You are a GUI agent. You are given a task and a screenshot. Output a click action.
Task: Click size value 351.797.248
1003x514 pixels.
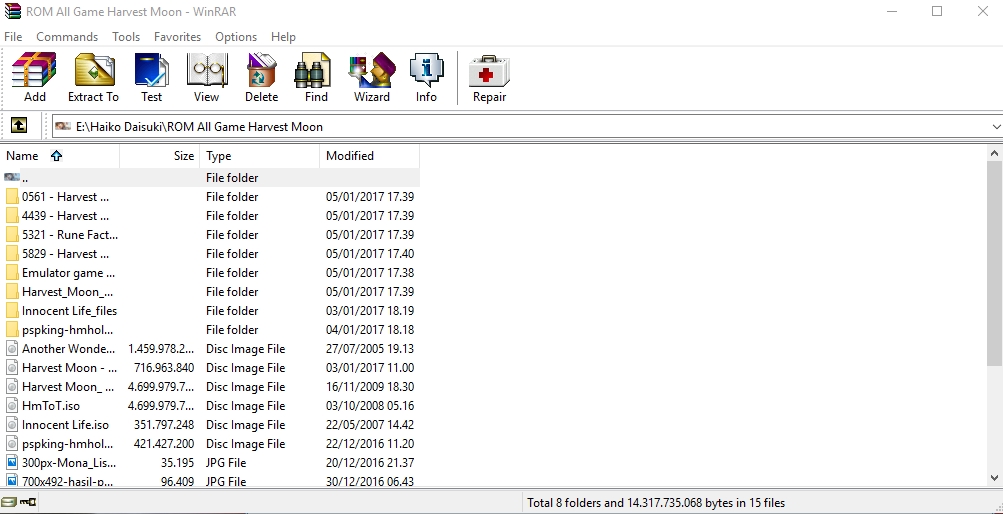pyautogui.click(x=164, y=424)
